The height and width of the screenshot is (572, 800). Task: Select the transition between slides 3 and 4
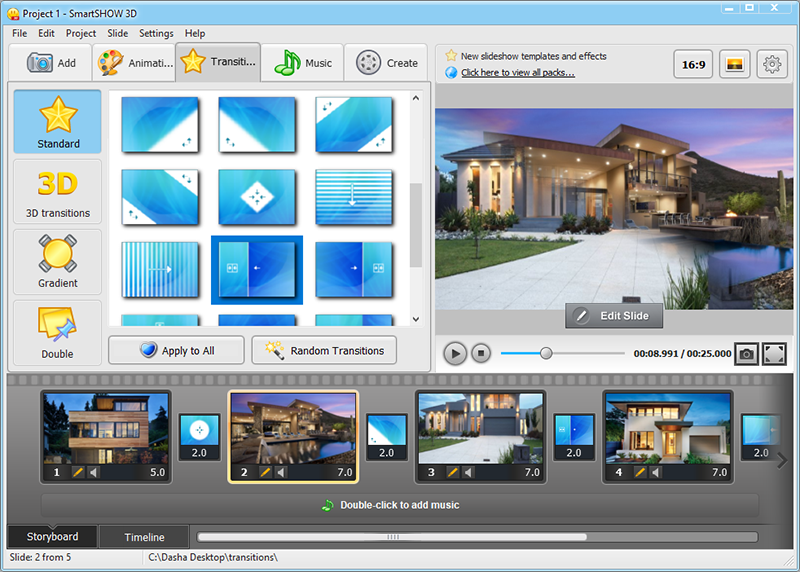[574, 437]
